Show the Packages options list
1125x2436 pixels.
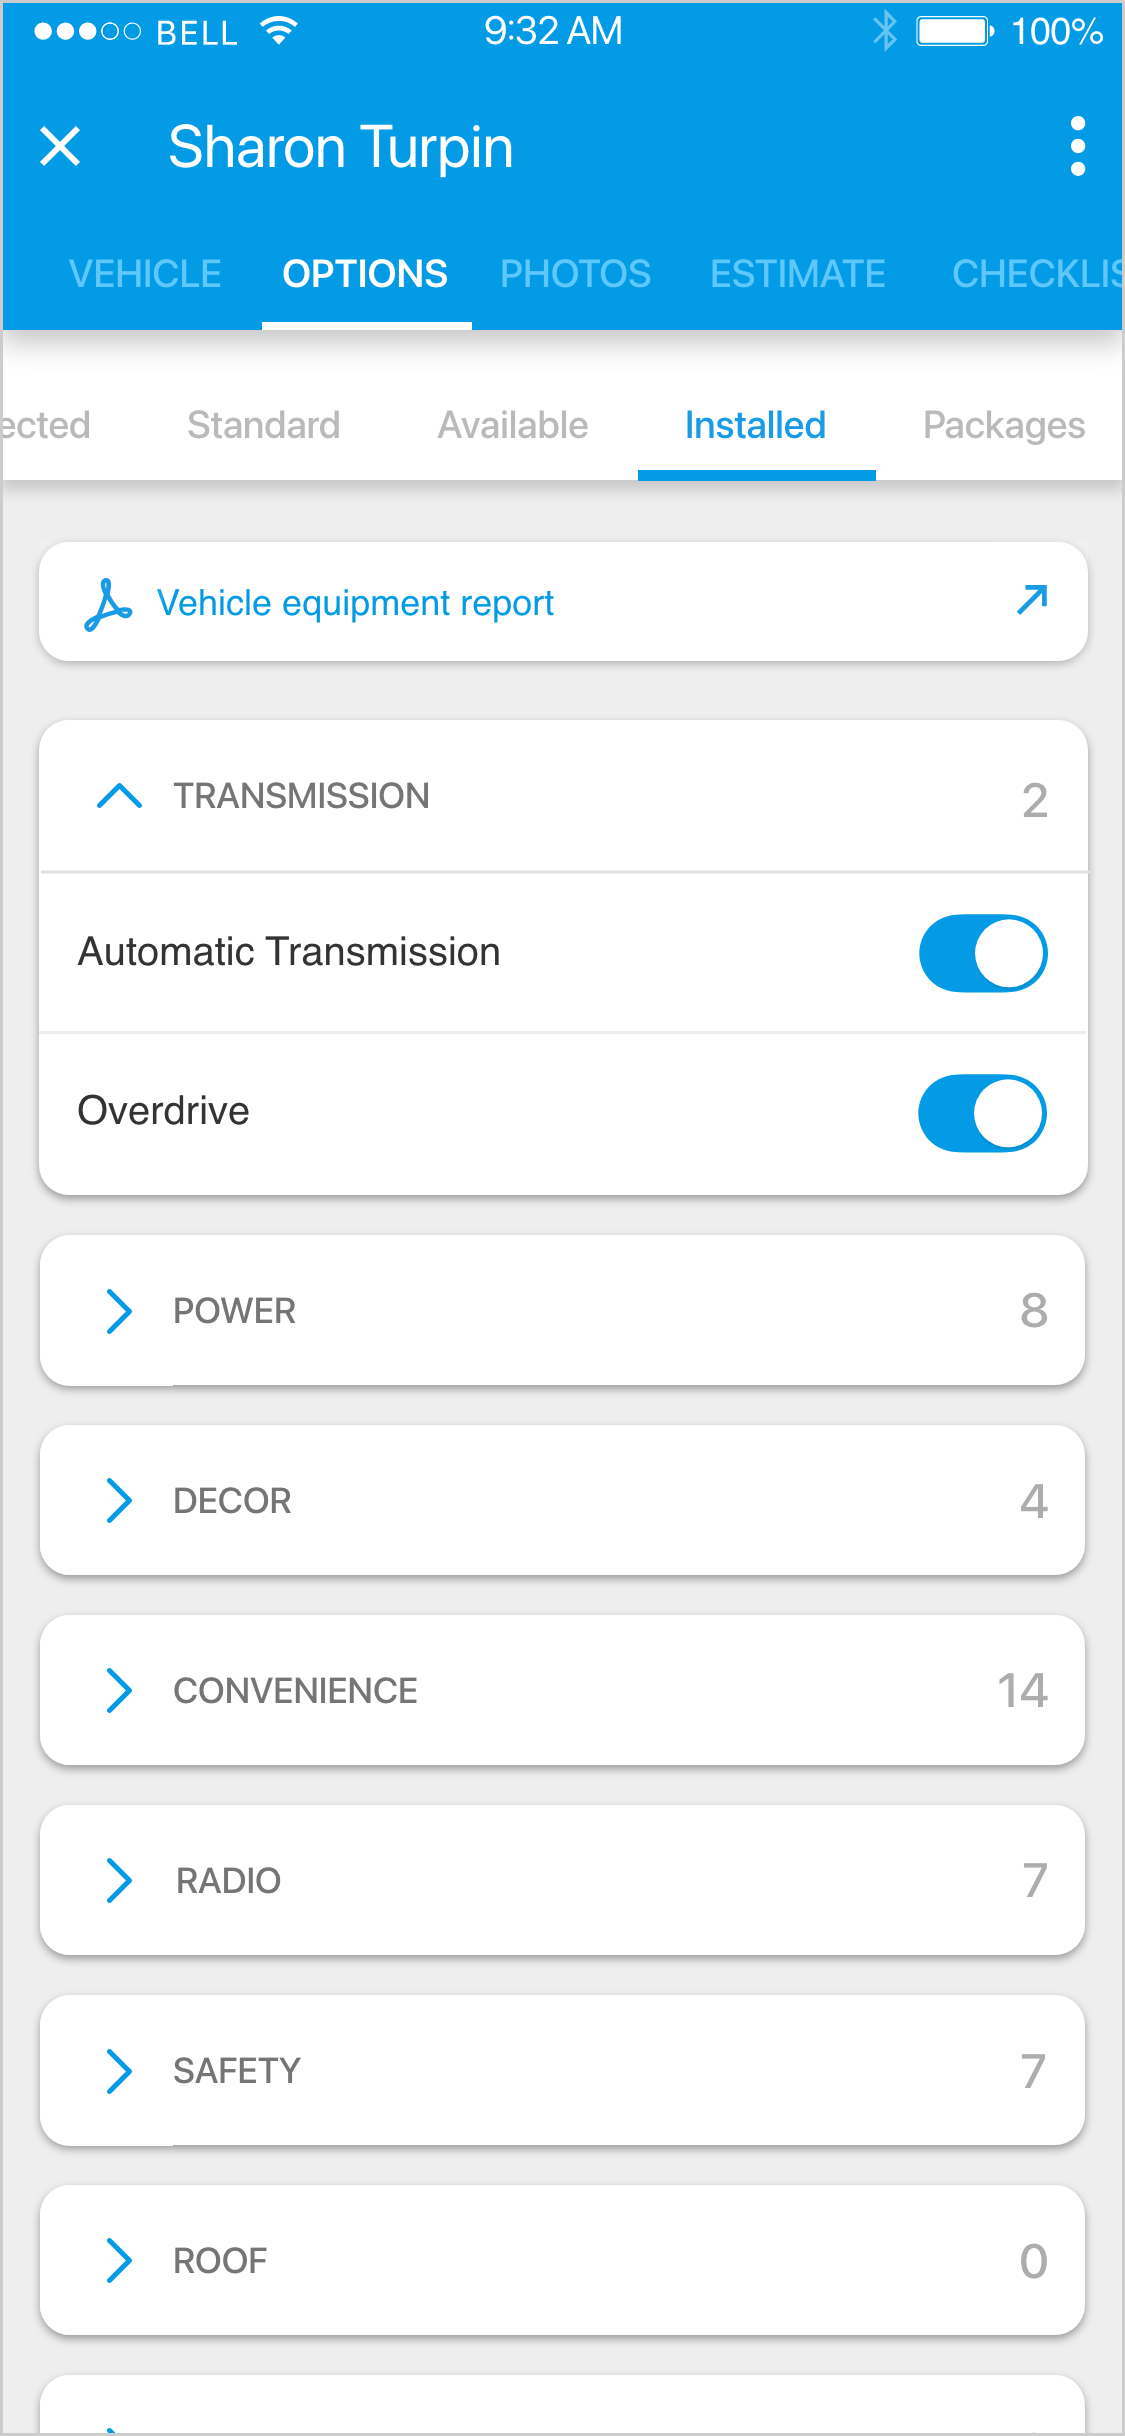[1003, 426]
